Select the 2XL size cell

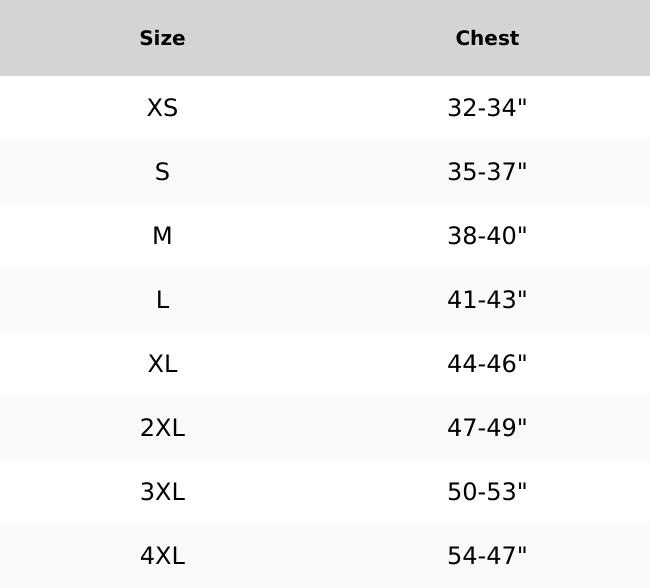[x=162, y=428]
